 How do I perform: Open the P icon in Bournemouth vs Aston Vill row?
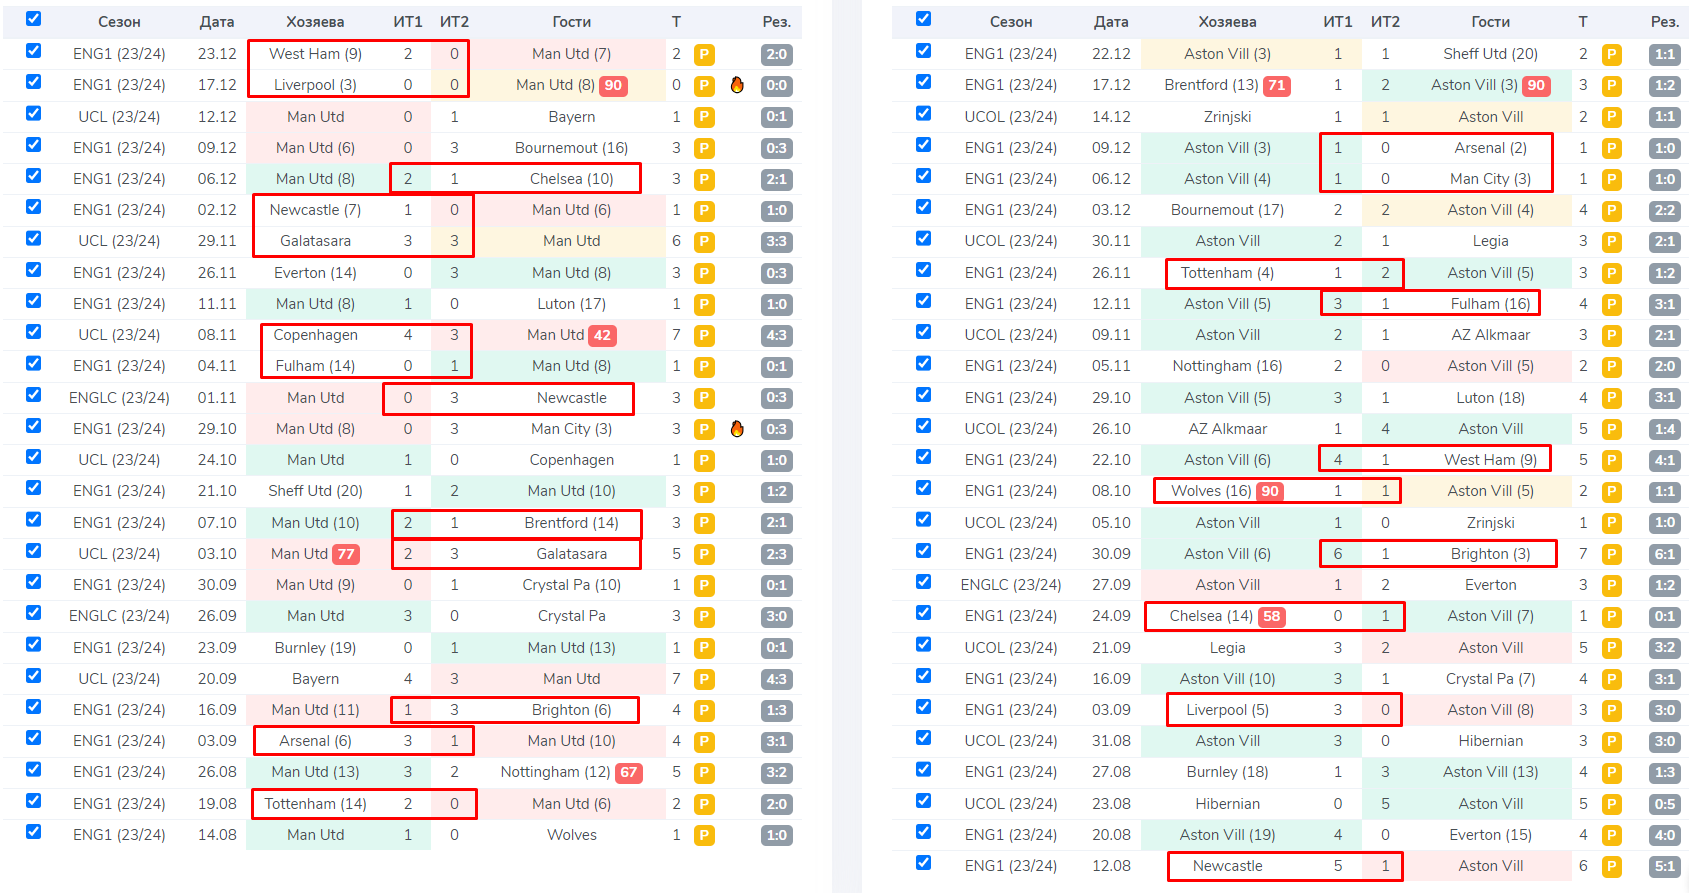(1612, 210)
